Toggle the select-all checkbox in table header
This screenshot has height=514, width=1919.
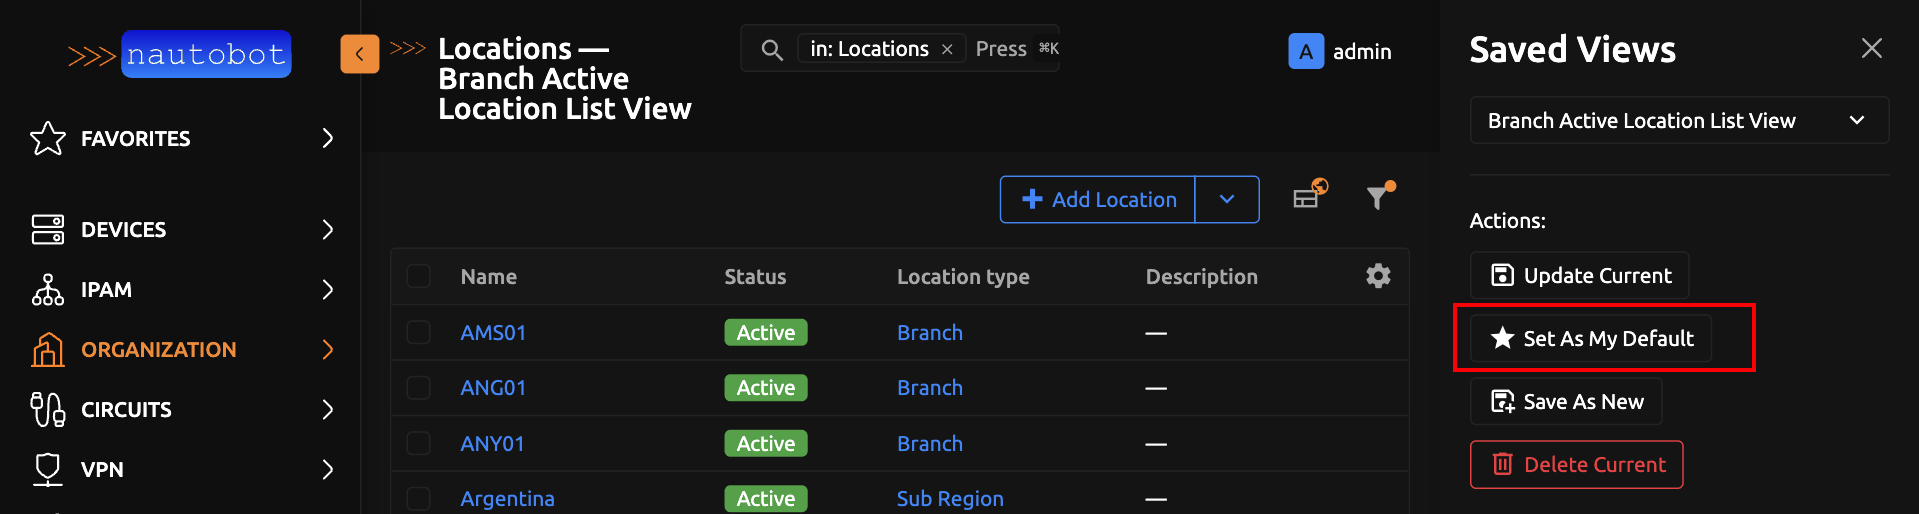tap(419, 276)
